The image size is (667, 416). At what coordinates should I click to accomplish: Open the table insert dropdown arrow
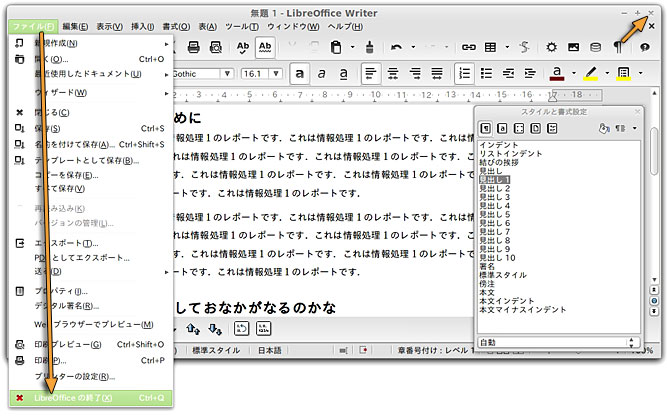(x=507, y=47)
